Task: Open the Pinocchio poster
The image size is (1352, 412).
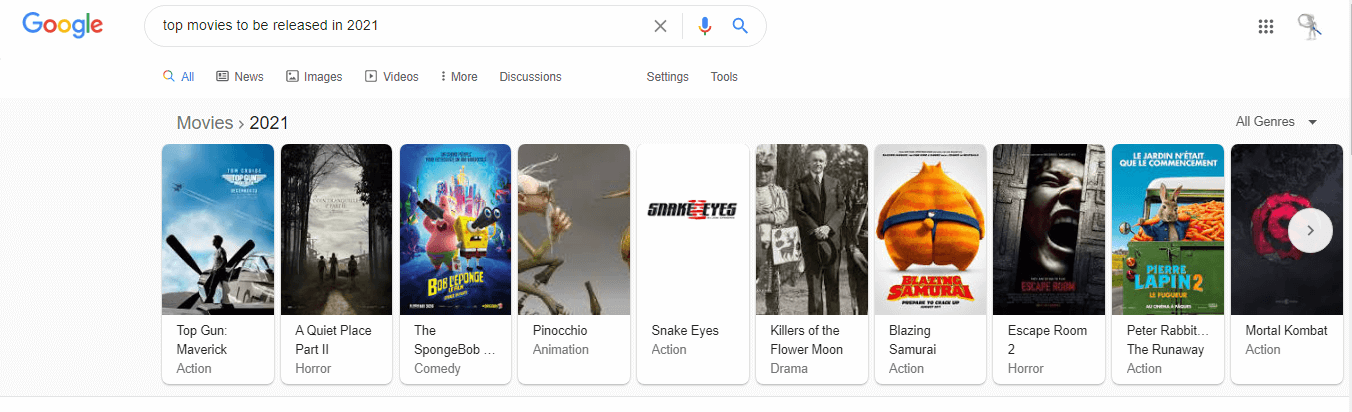Action: (x=574, y=230)
